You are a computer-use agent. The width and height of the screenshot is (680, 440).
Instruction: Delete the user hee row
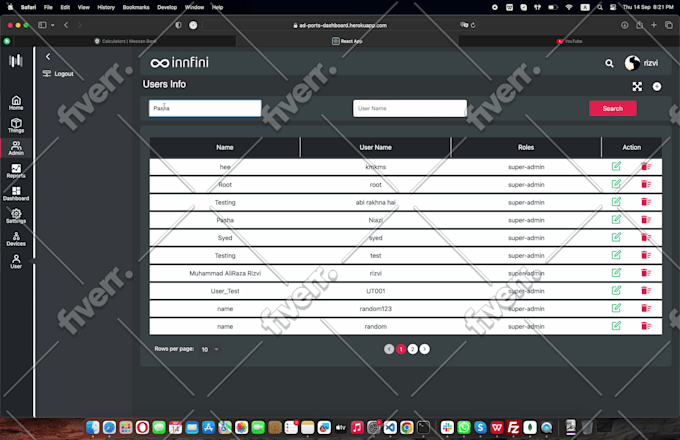[x=646, y=166]
